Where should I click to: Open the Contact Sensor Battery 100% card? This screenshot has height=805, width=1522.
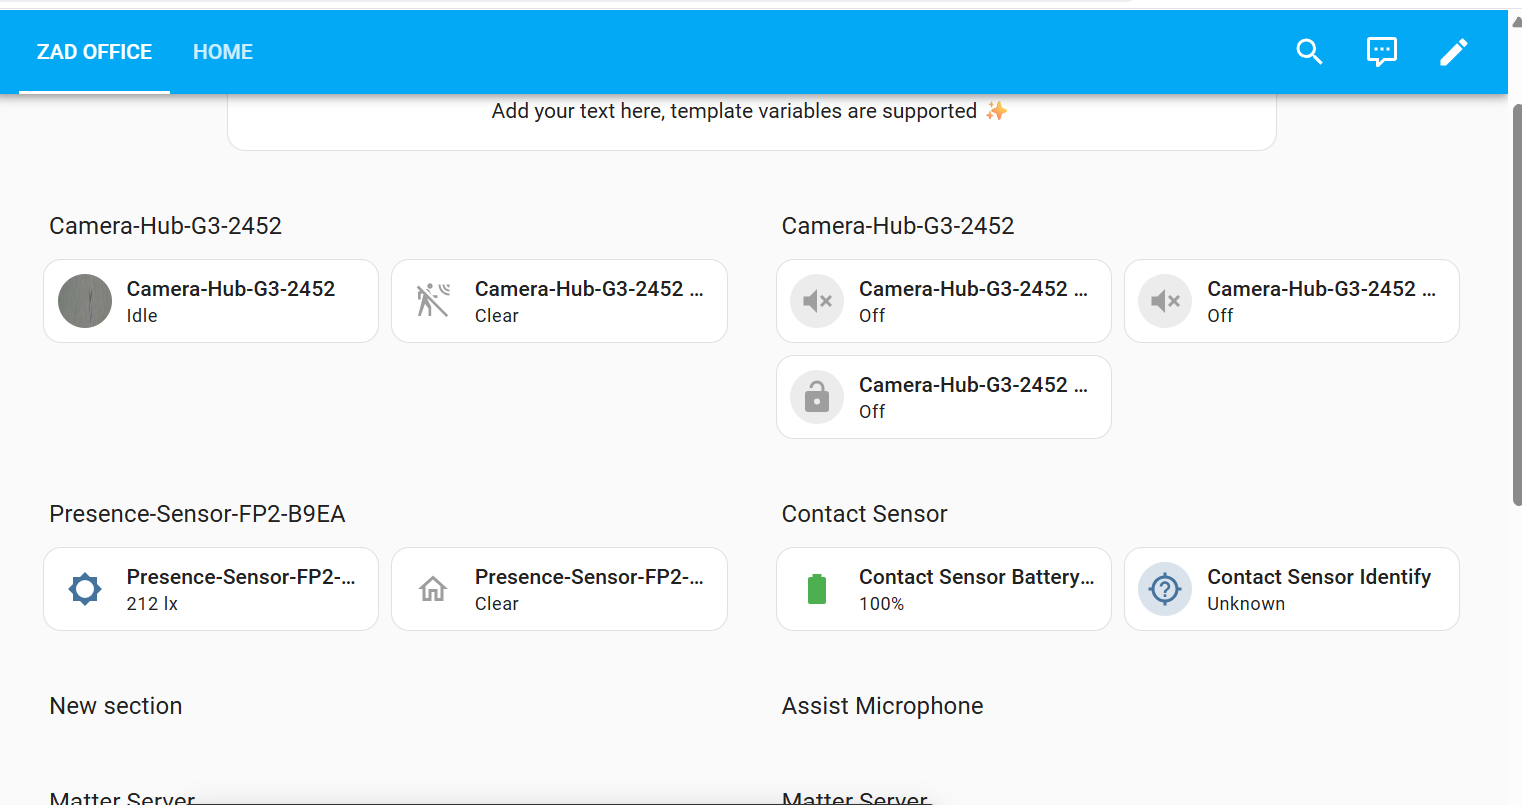(975, 589)
